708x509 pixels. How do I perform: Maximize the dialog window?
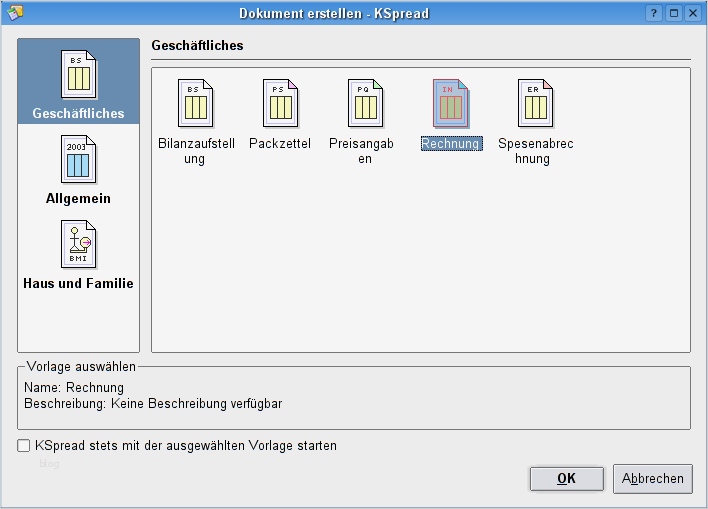tap(674, 13)
